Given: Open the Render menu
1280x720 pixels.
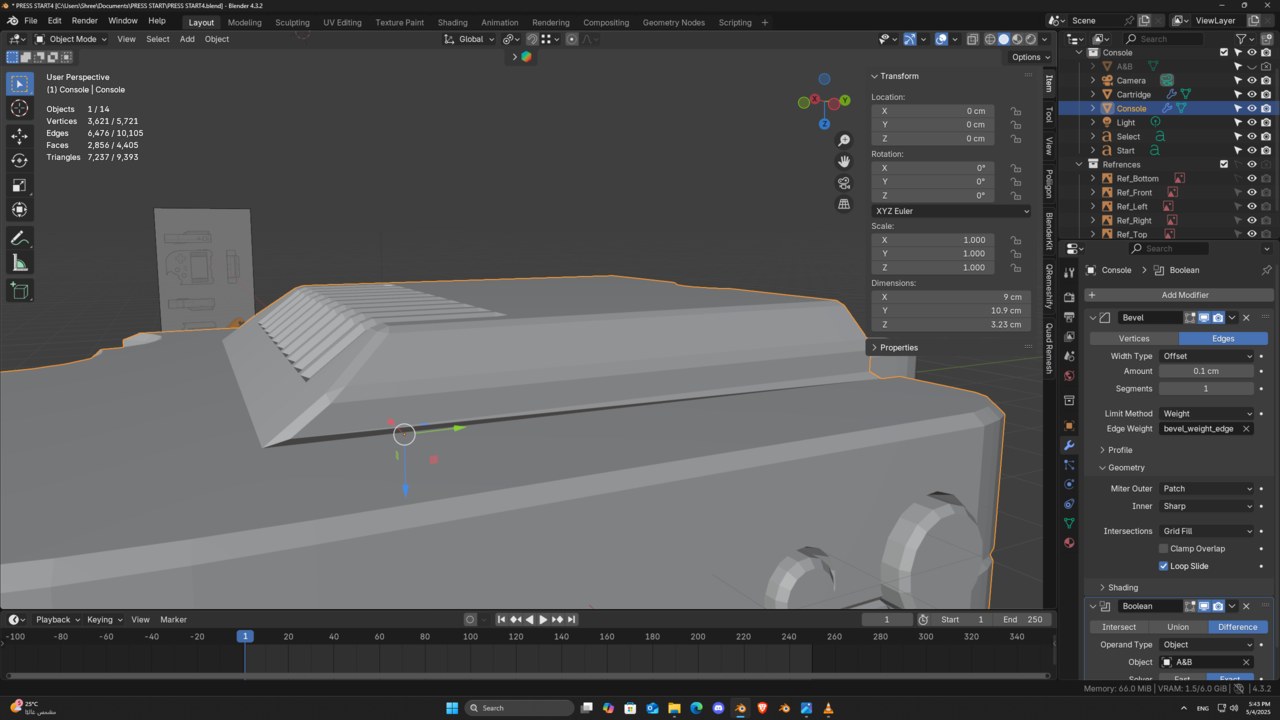Looking at the screenshot, I should [x=84, y=20].
